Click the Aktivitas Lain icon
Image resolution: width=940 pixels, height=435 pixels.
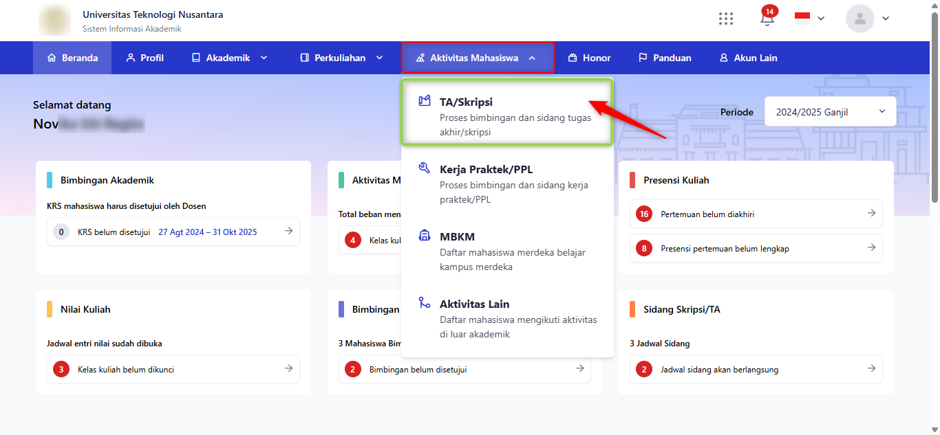(424, 303)
